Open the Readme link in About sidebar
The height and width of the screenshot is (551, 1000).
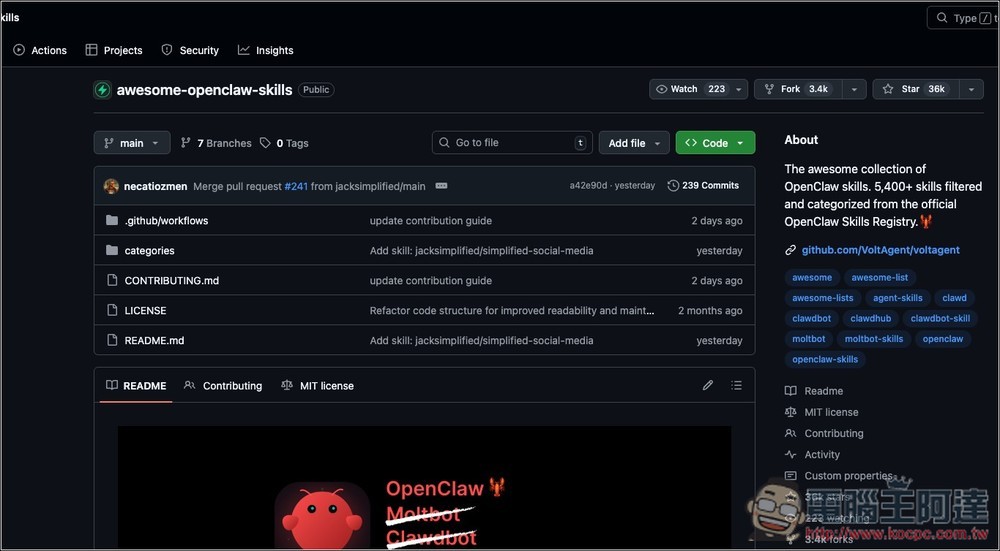pyautogui.click(x=814, y=391)
